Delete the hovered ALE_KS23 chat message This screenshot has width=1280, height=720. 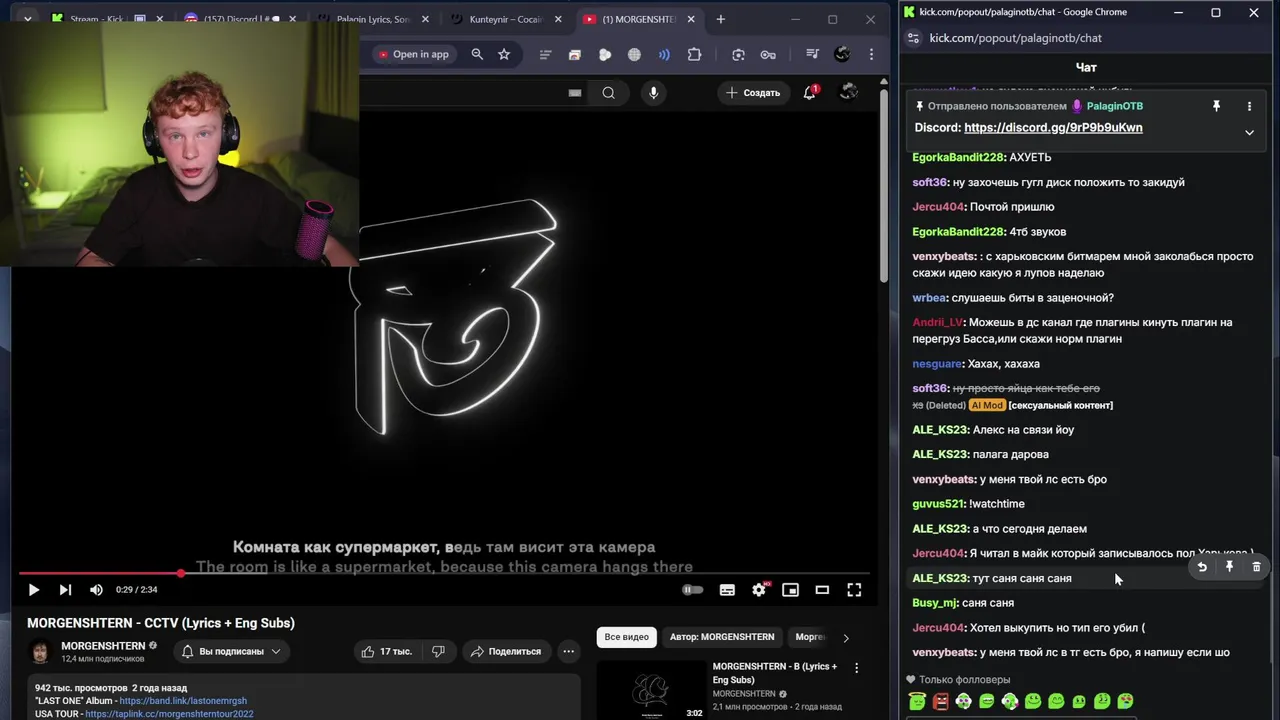(1257, 567)
